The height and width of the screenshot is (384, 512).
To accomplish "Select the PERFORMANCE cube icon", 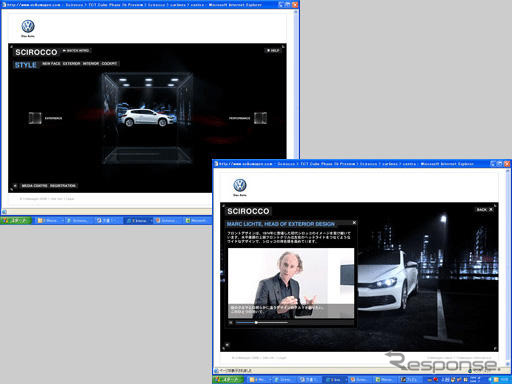I will [x=260, y=118].
